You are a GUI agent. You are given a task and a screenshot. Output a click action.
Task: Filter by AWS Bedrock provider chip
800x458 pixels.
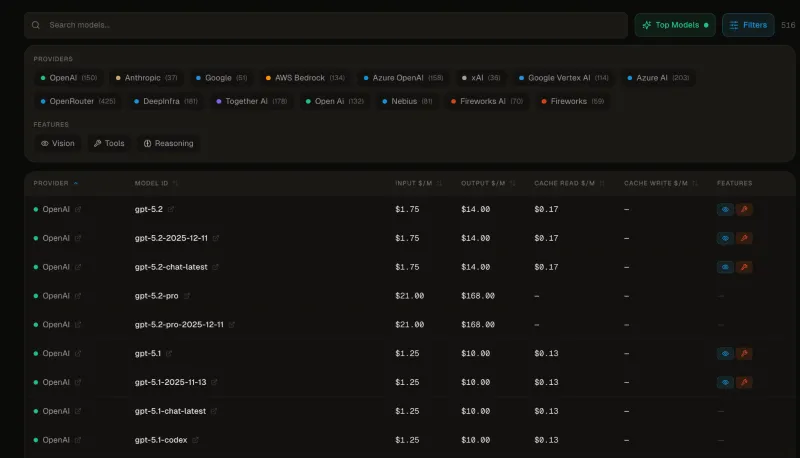pos(305,78)
